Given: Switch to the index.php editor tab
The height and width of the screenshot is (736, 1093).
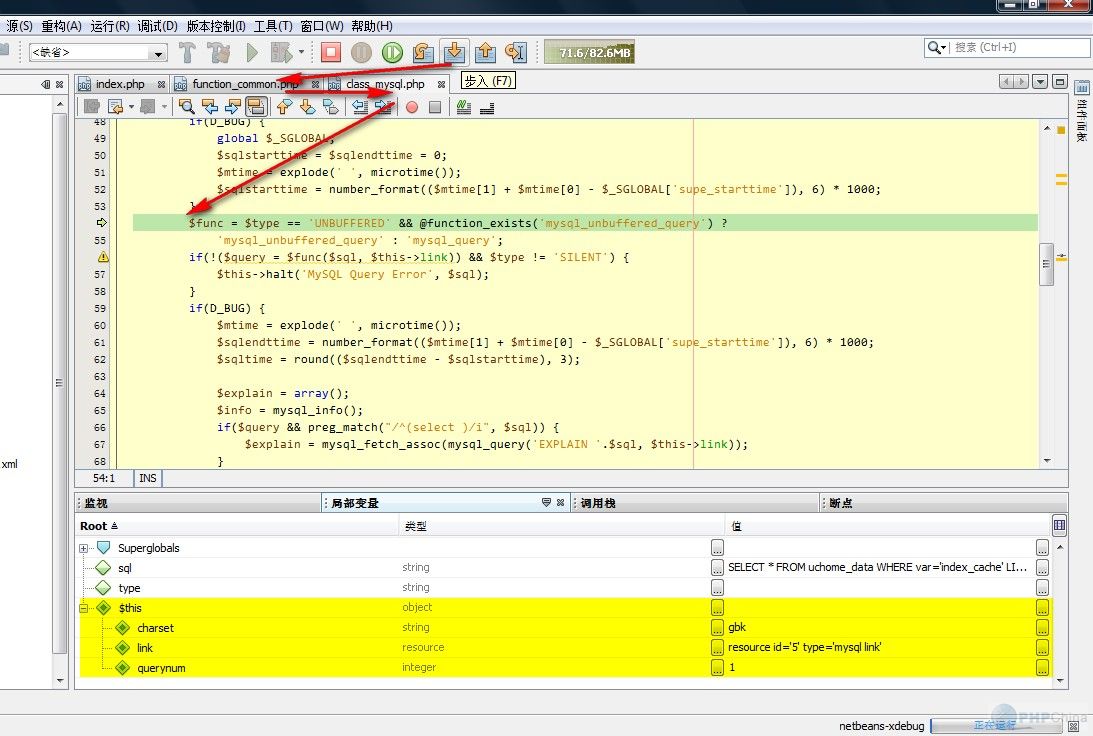Looking at the screenshot, I should 120,84.
